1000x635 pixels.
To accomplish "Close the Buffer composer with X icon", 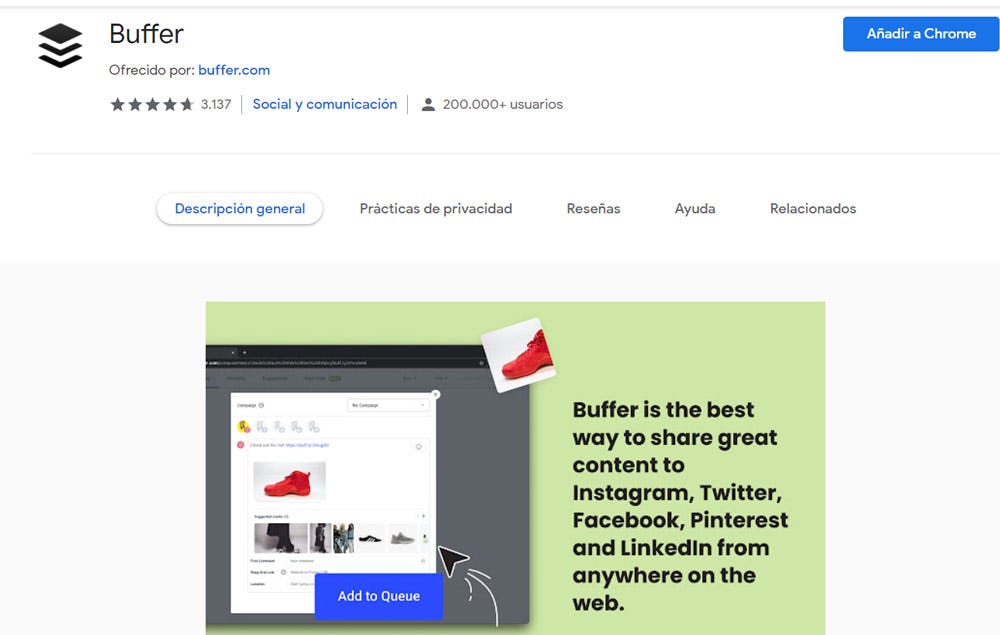I will (435, 395).
